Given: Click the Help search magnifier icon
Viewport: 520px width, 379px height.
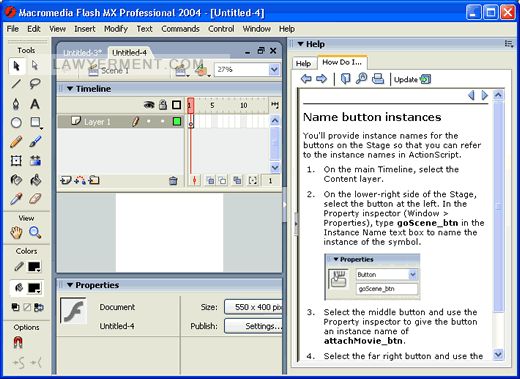Looking at the screenshot, I should (x=361, y=79).
